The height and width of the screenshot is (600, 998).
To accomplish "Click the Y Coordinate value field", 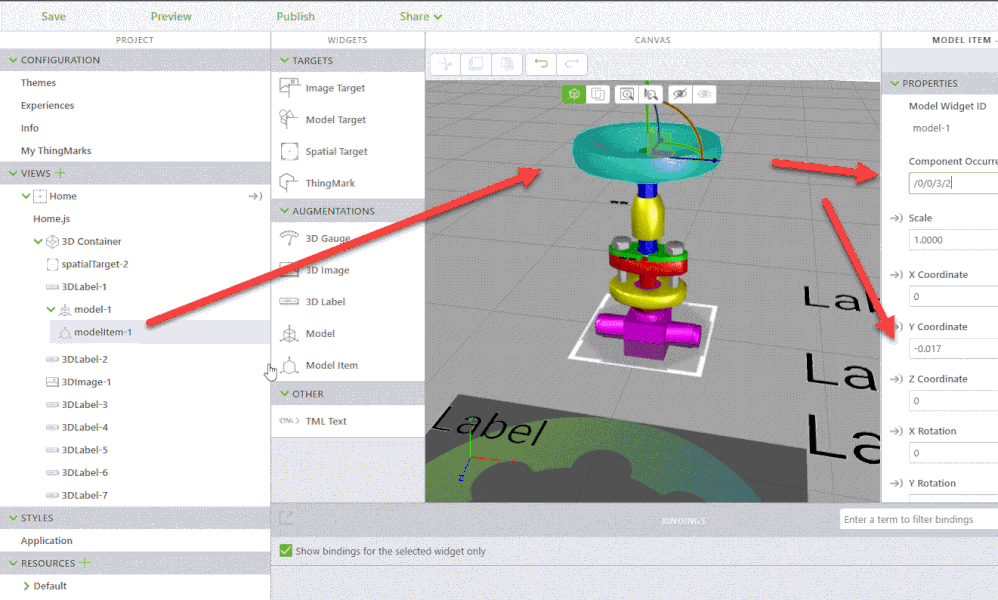I will click(953, 349).
